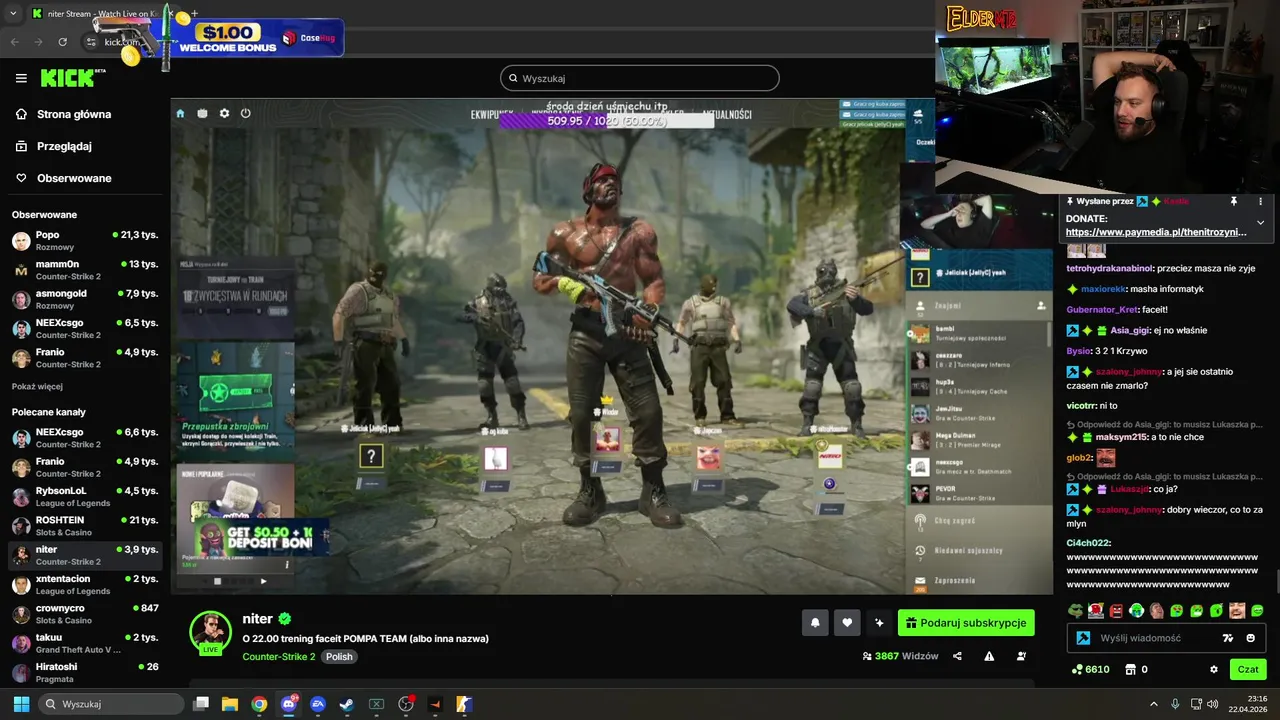Open the EA app on the taskbar

point(318,704)
